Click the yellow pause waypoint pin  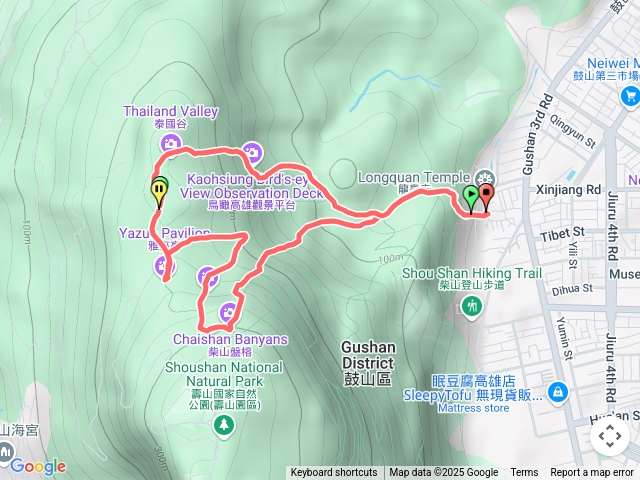click(x=159, y=193)
